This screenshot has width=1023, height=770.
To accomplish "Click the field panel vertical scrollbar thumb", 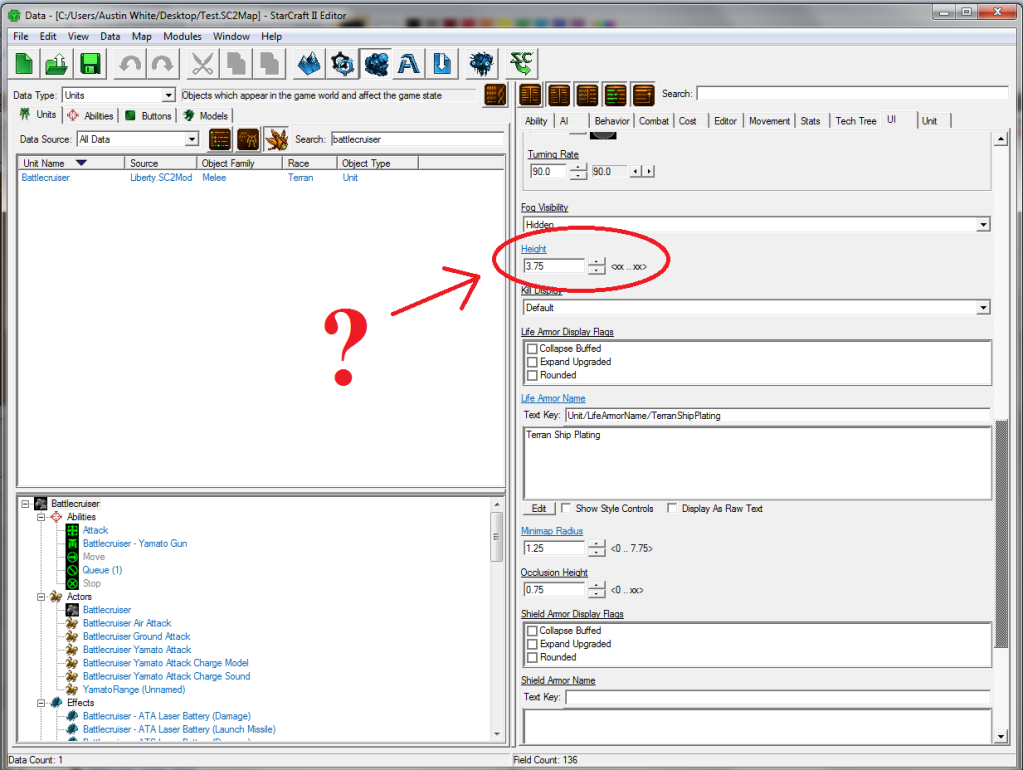I will [x=1001, y=534].
